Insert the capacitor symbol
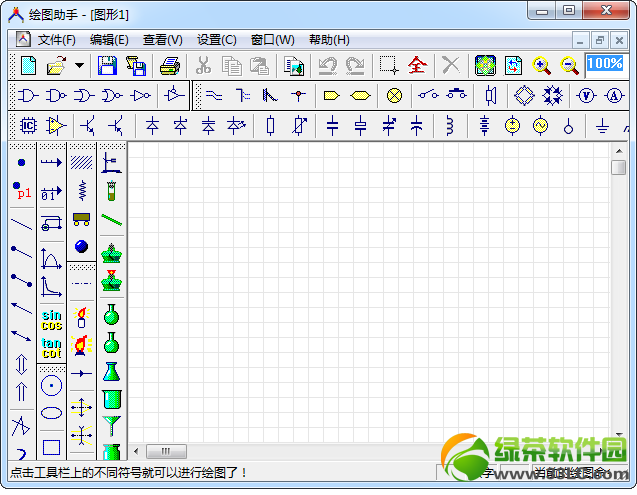 pyautogui.click(x=332, y=126)
